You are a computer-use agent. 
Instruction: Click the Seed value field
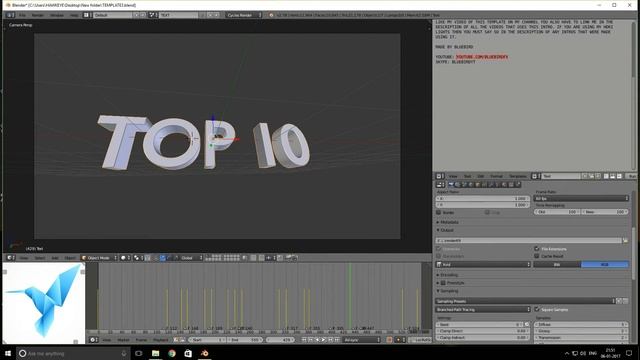tap(480, 324)
